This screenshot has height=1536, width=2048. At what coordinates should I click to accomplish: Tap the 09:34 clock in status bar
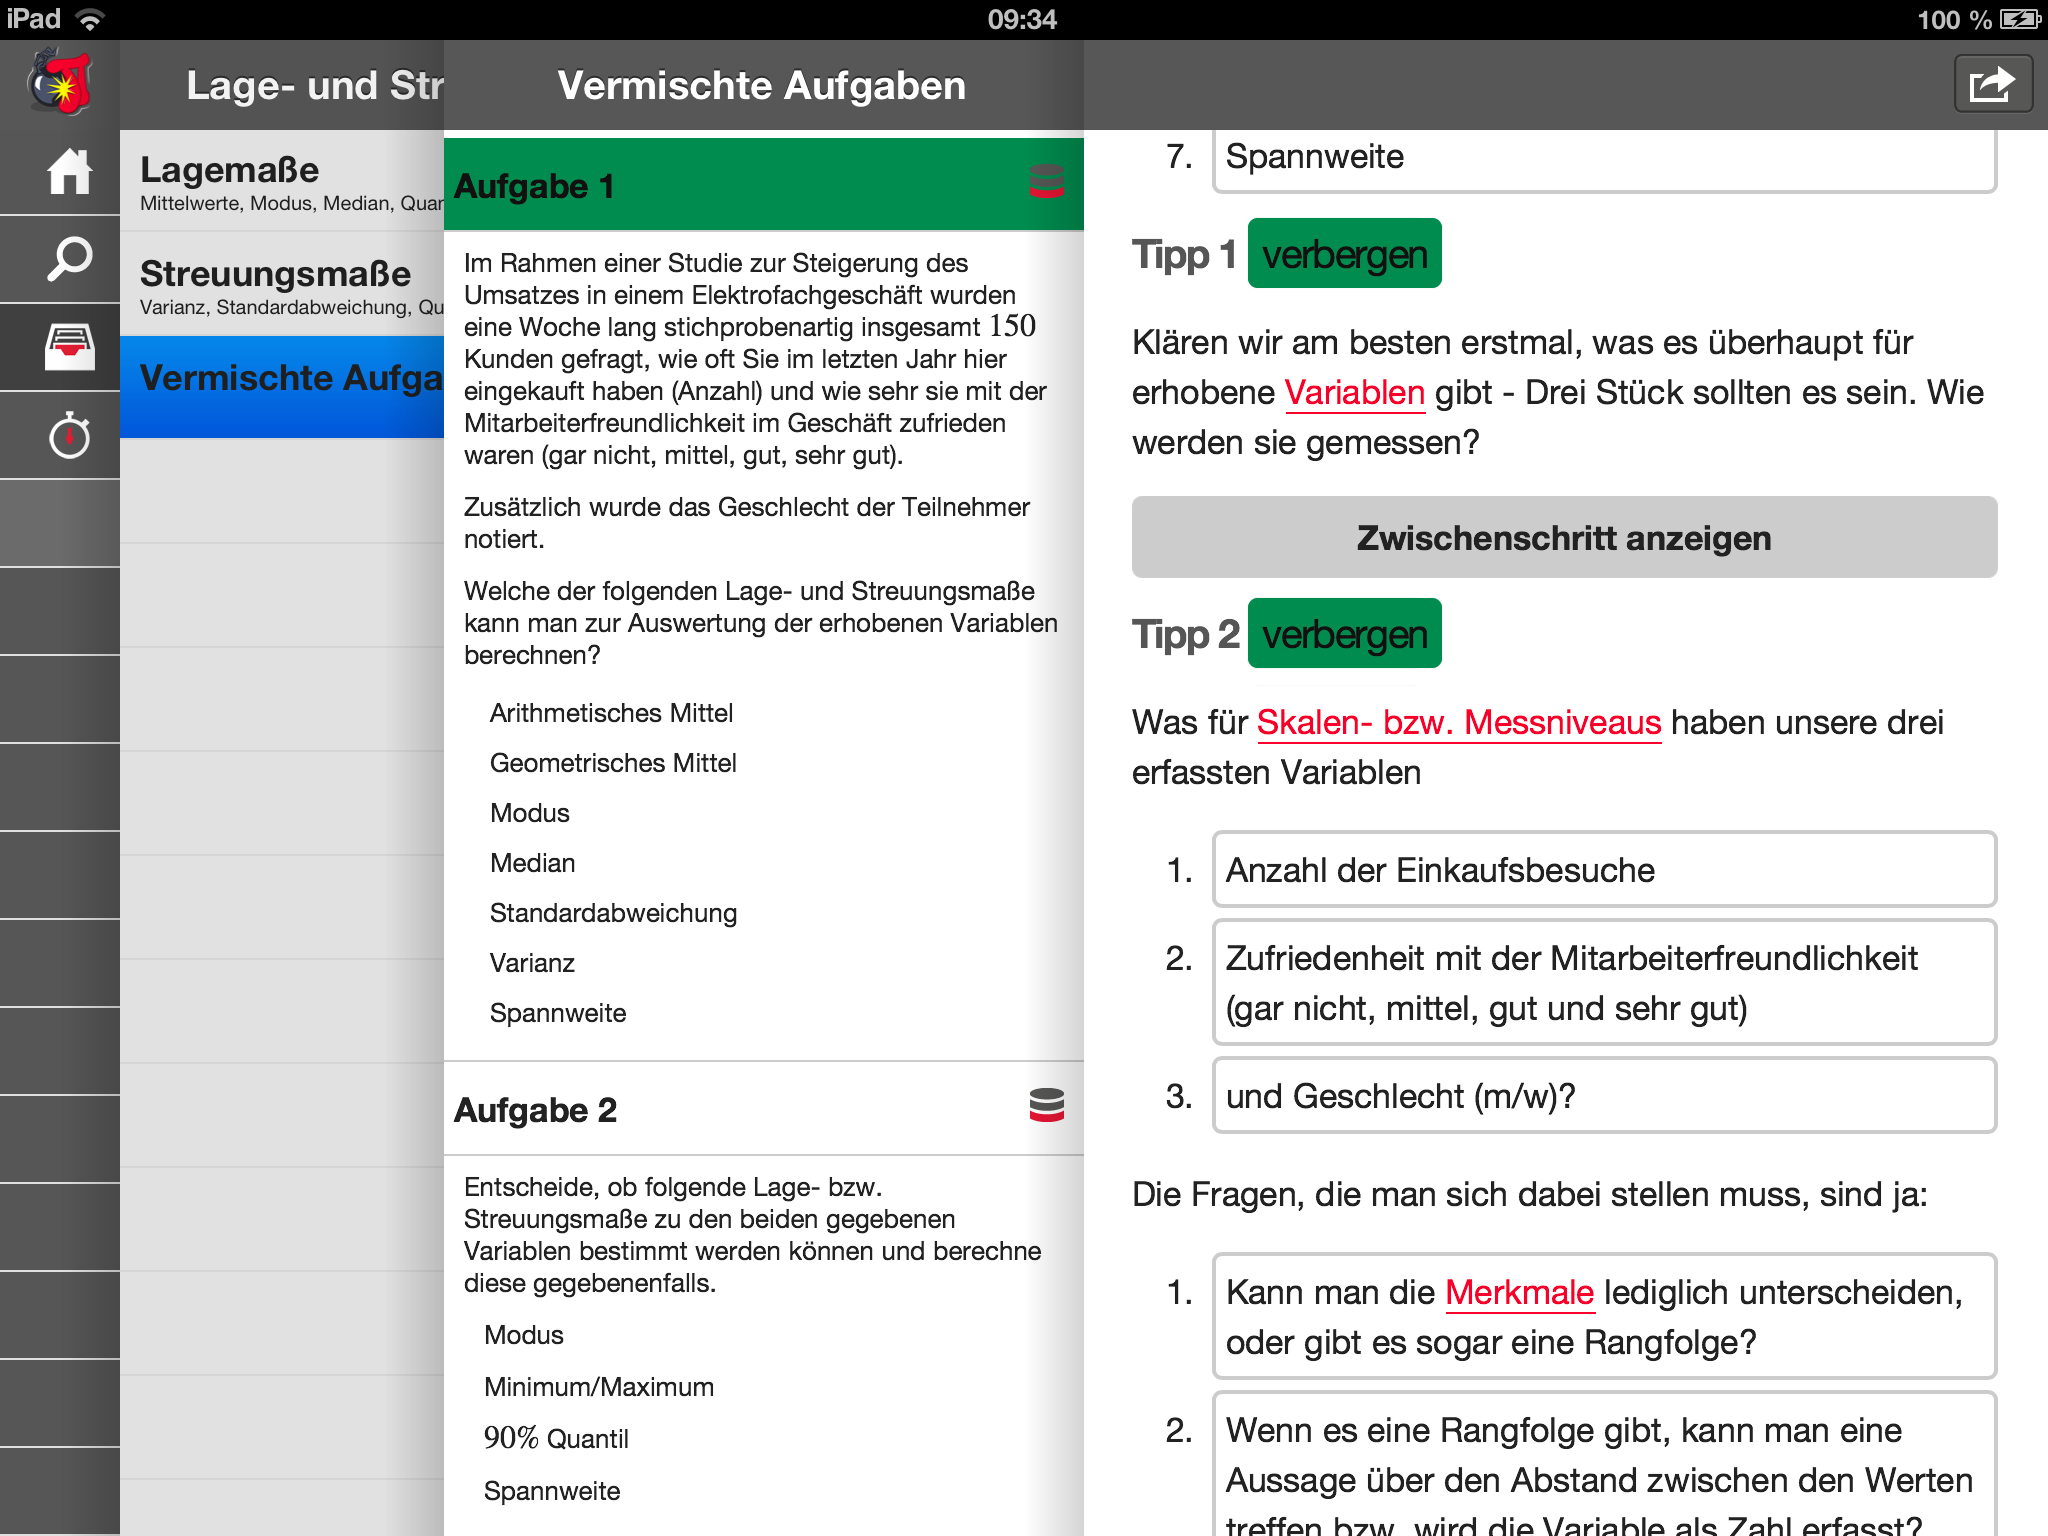pyautogui.click(x=1022, y=19)
